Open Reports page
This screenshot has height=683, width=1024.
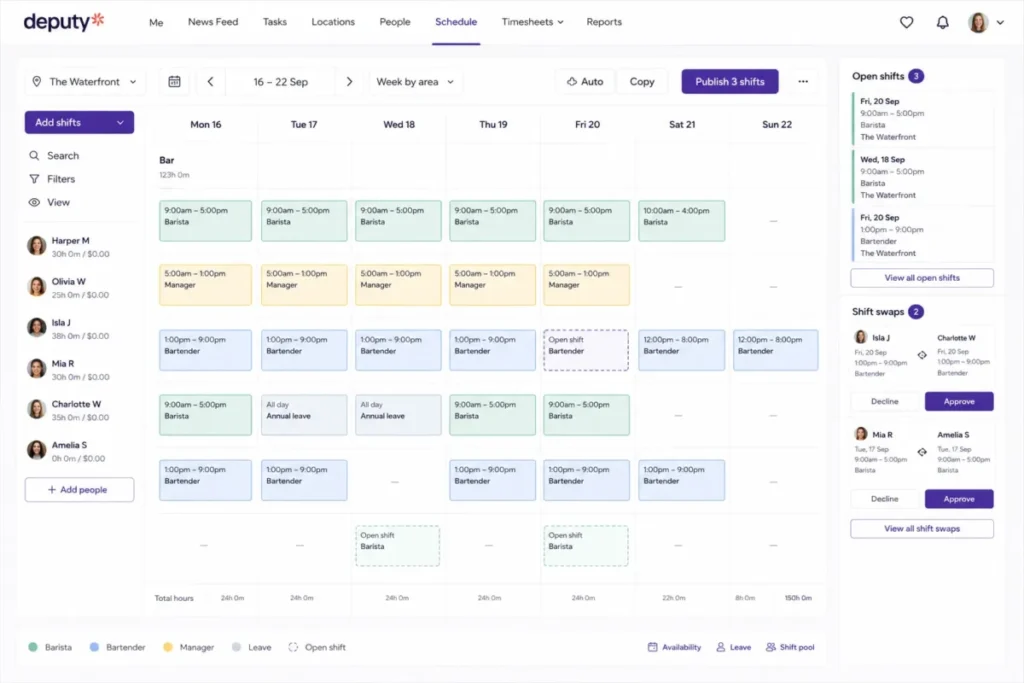(x=604, y=22)
